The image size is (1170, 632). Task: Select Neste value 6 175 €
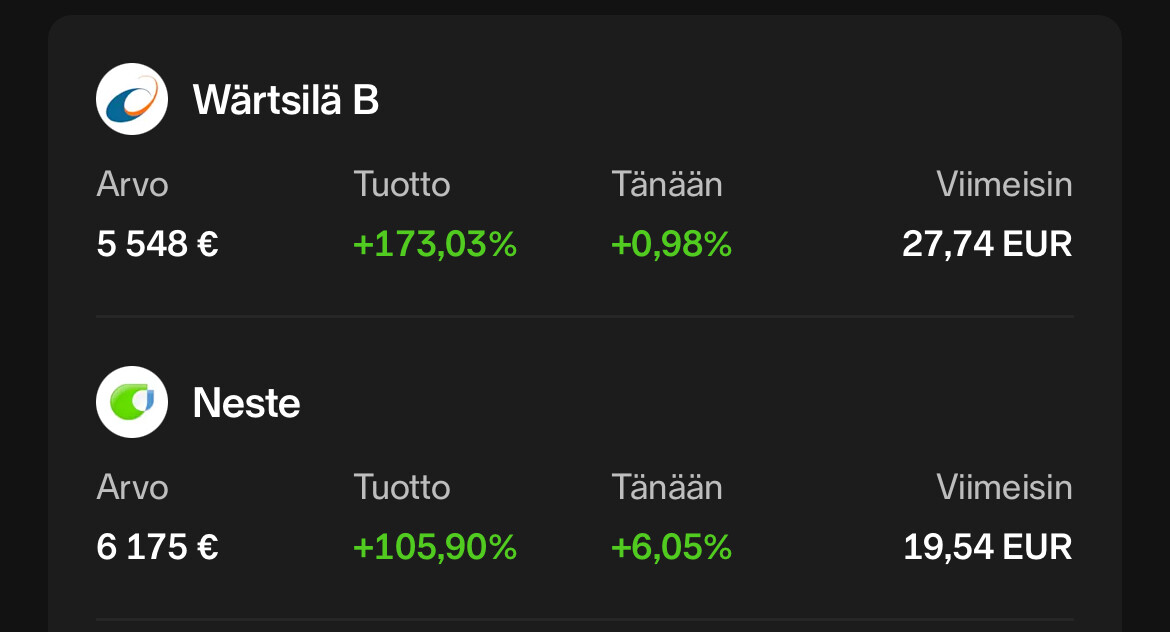tap(158, 547)
